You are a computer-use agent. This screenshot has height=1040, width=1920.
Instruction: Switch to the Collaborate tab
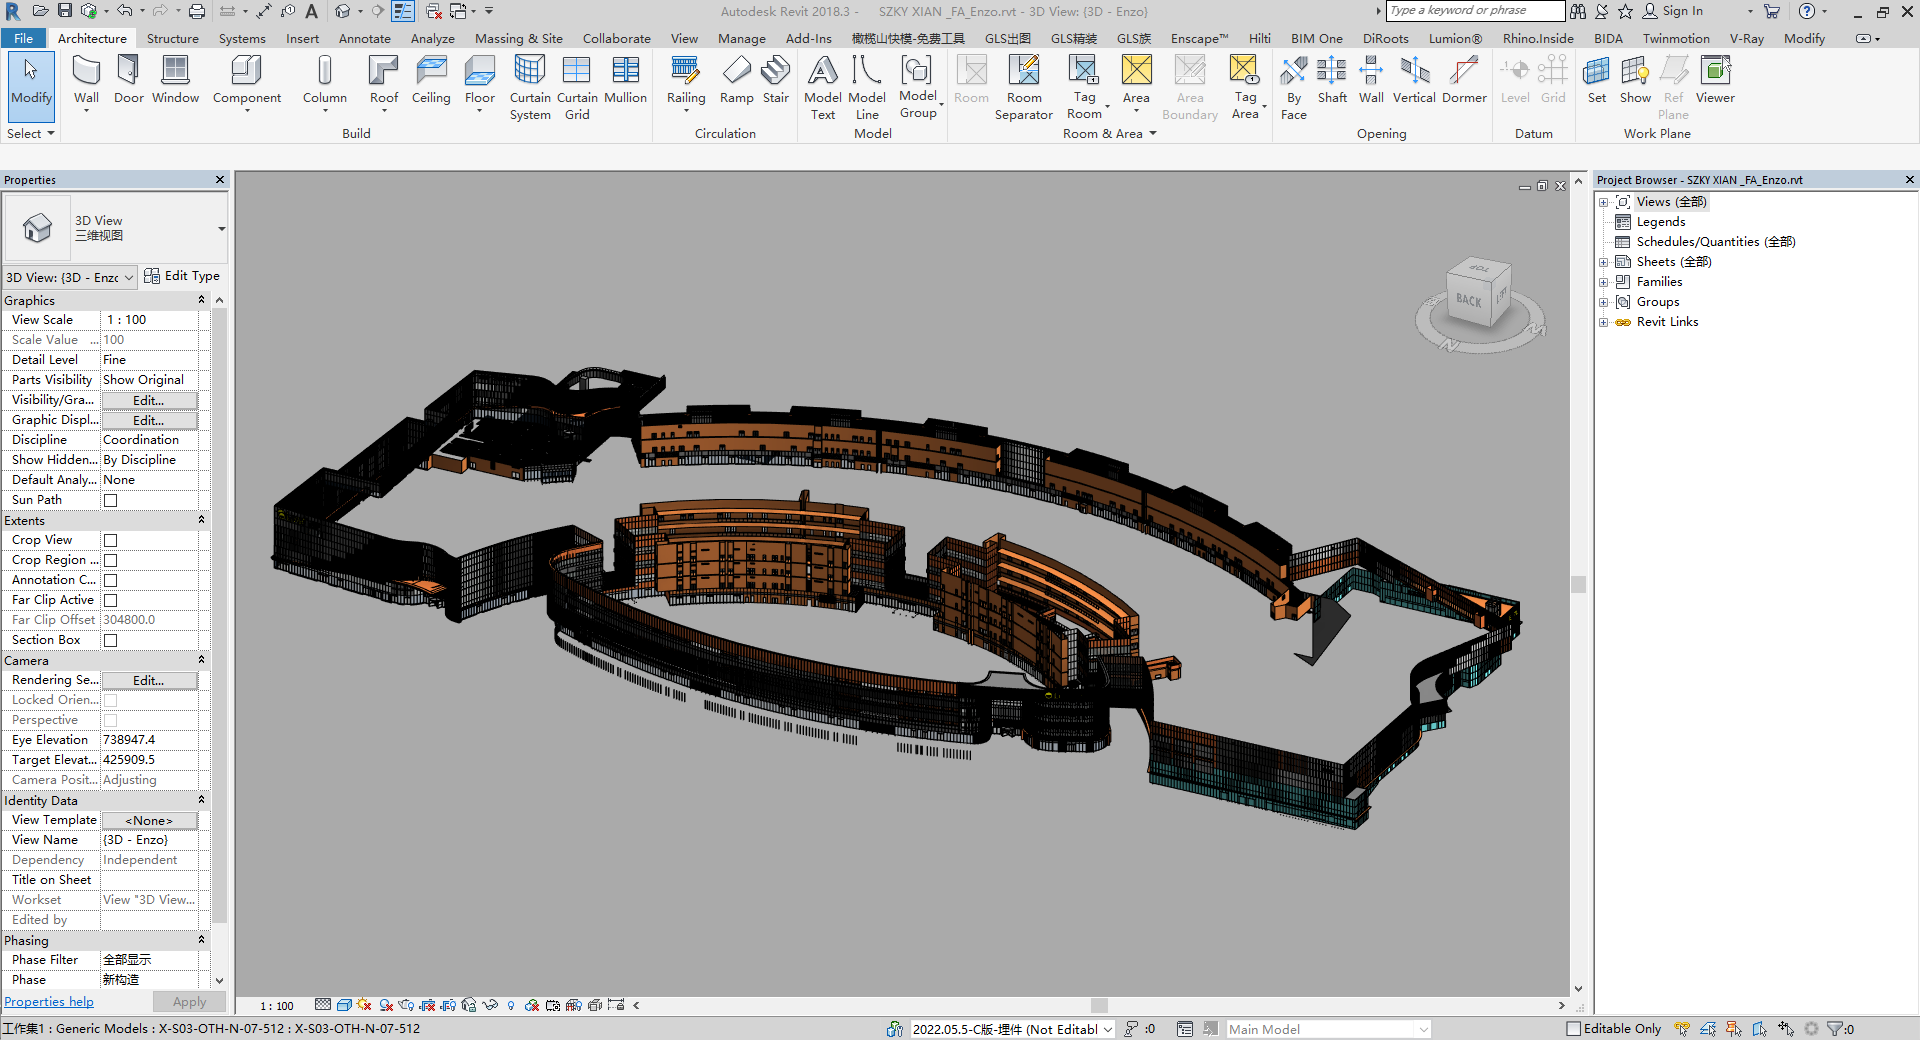coord(616,38)
